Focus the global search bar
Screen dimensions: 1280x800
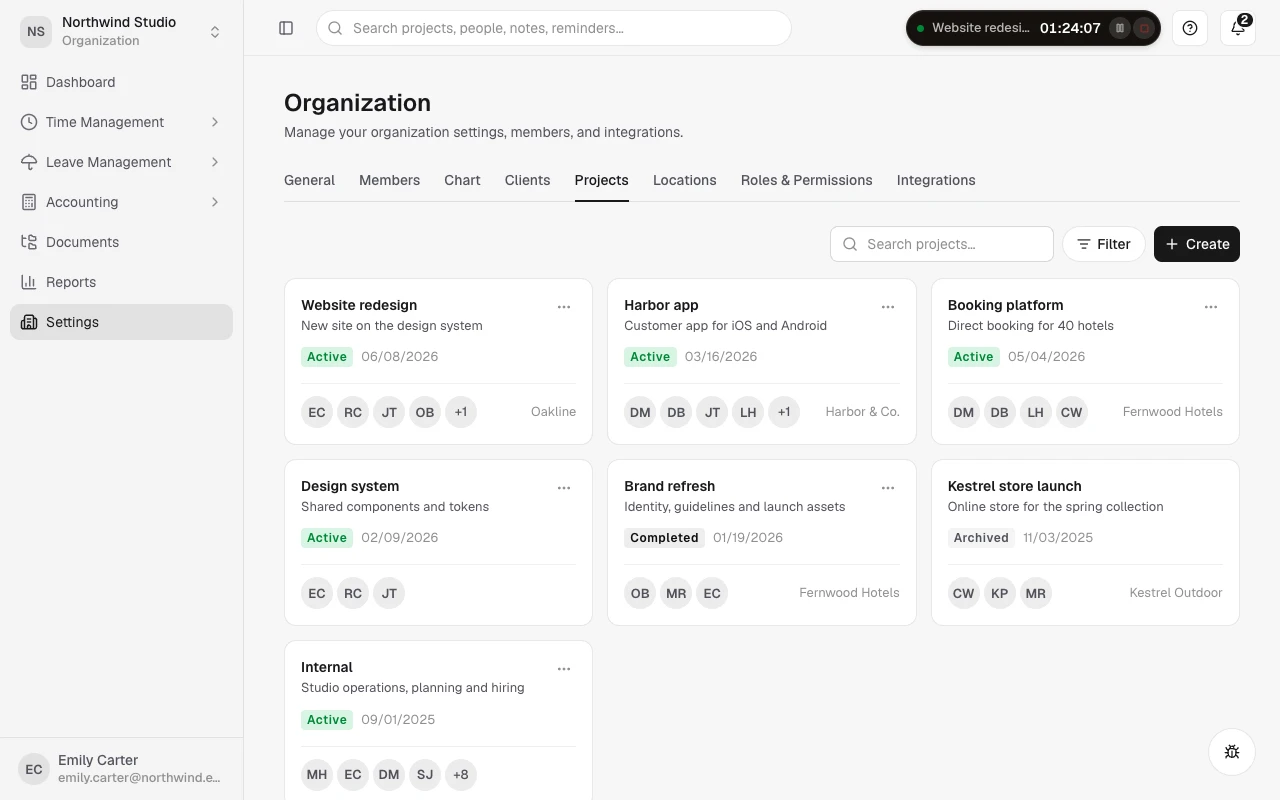(x=554, y=28)
